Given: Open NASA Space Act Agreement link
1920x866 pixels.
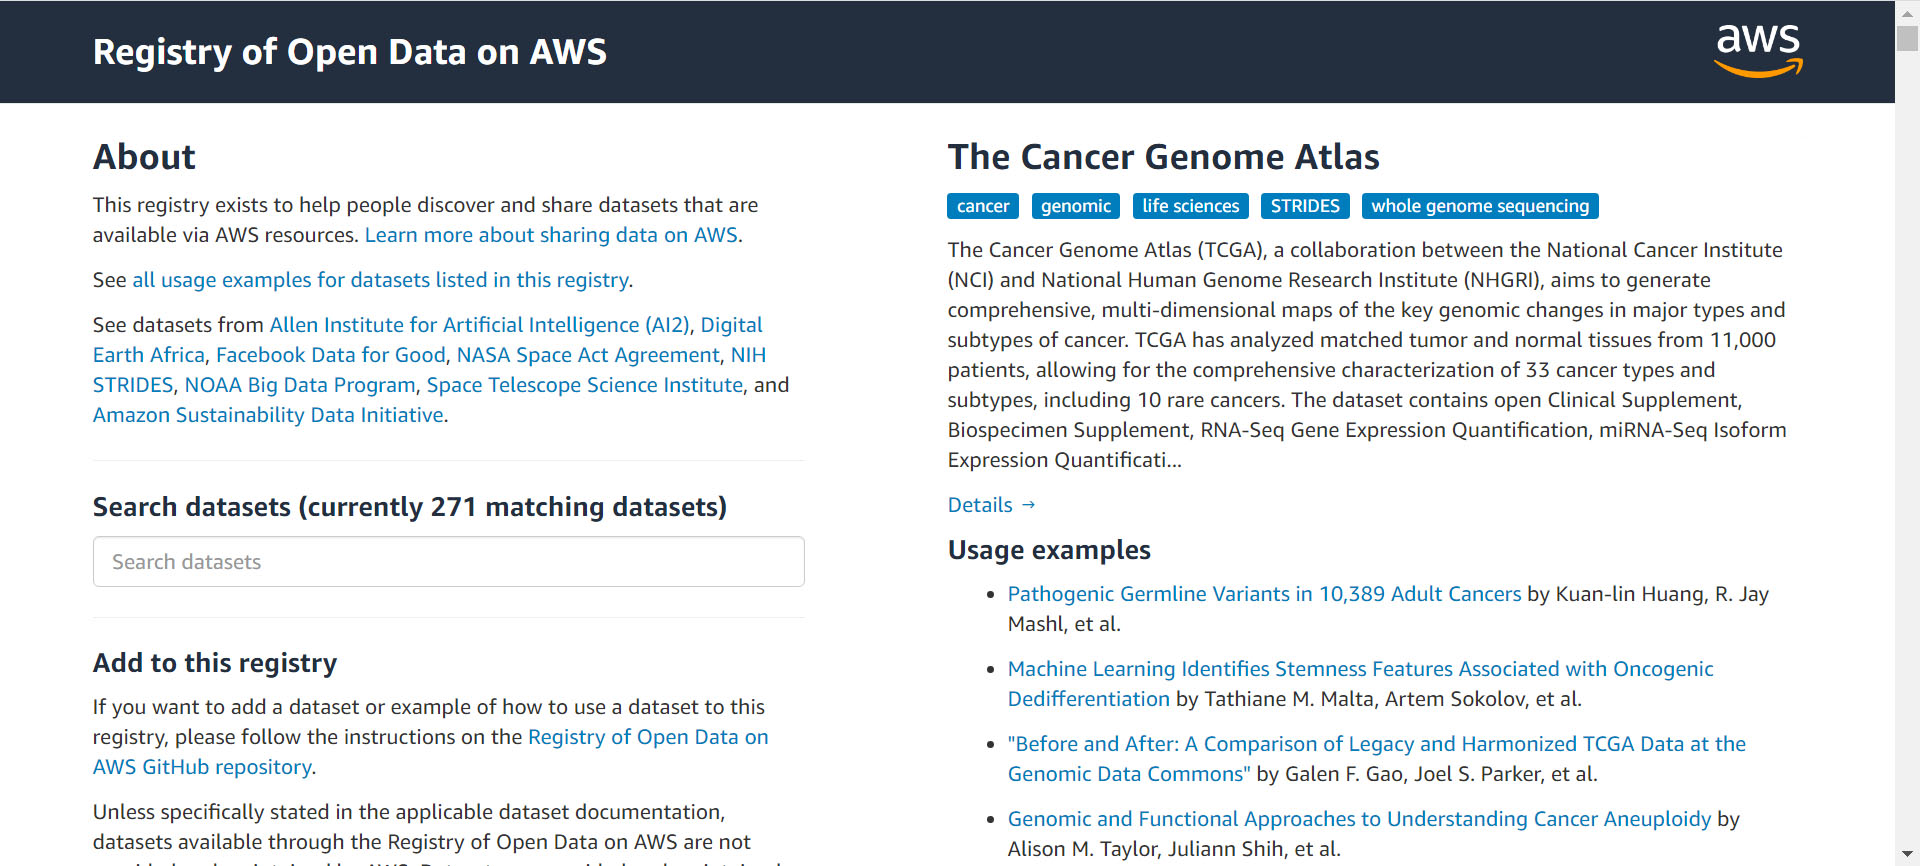Looking at the screenshot, I should [588, 355].
